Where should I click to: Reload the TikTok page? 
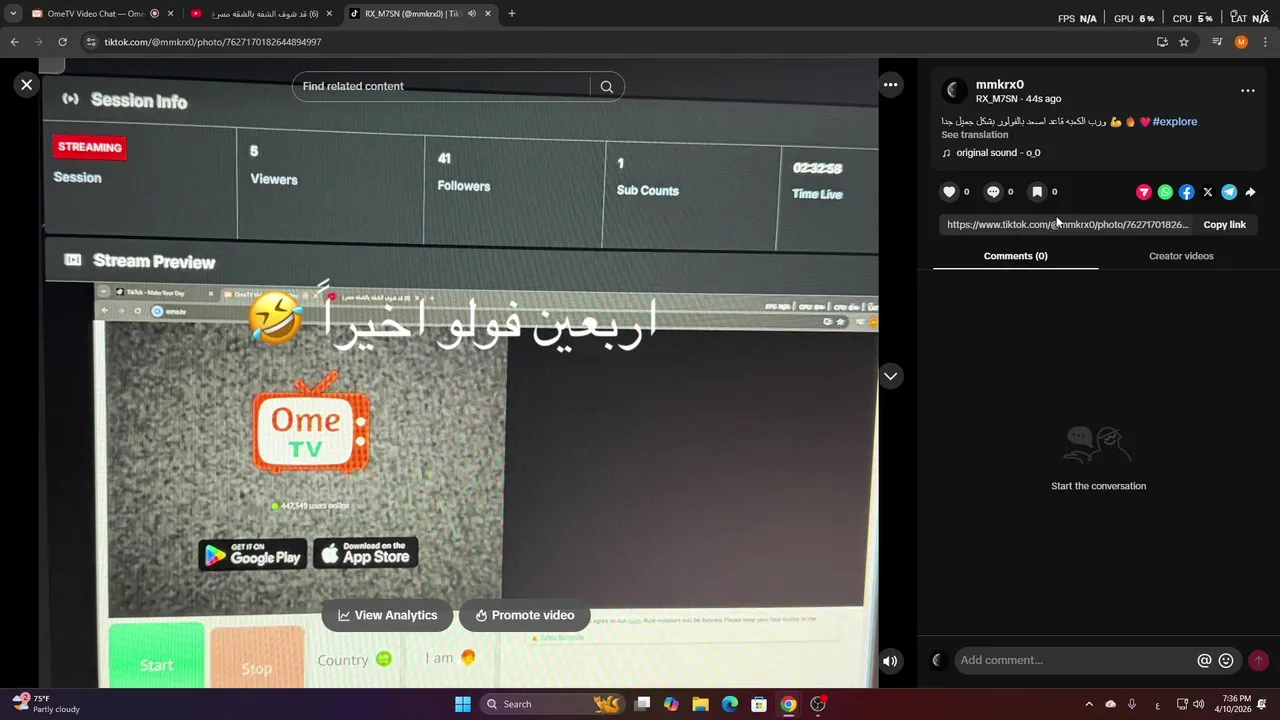[x=62, y=42]
